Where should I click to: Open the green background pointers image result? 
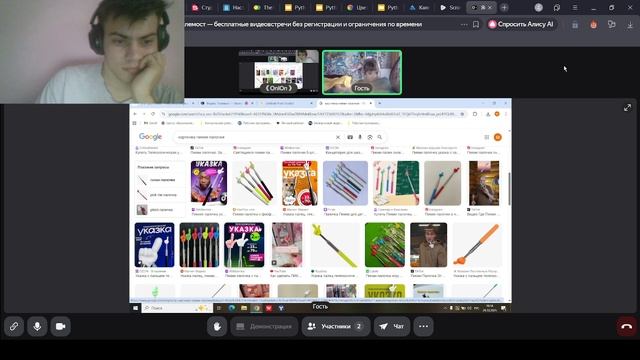pyautogui.click(x=385, y=245)
